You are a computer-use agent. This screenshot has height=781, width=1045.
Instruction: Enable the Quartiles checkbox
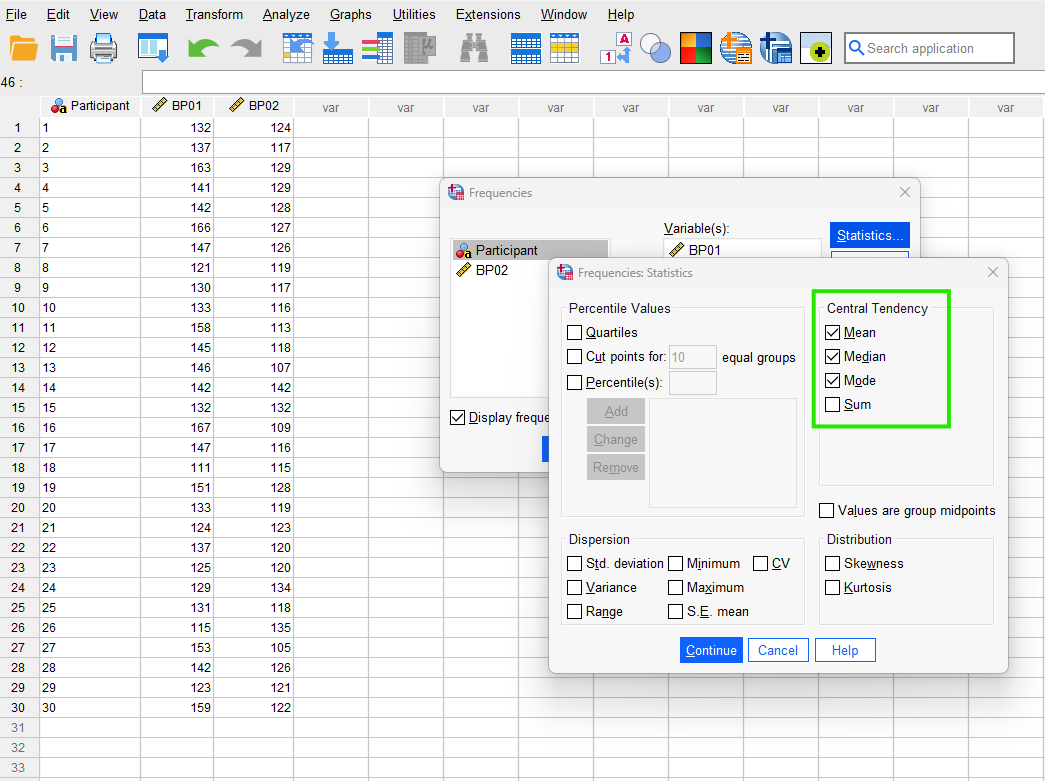(x=575, y=332)
